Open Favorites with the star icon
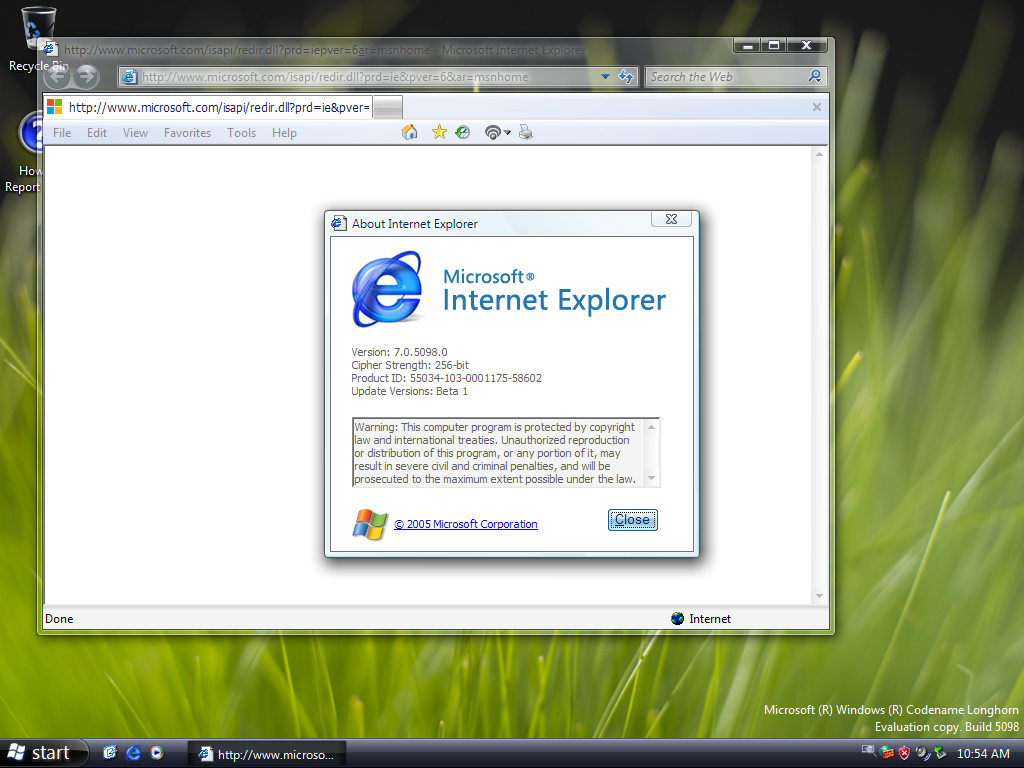This screenshot has width=1024, height=768. (439, 132)
